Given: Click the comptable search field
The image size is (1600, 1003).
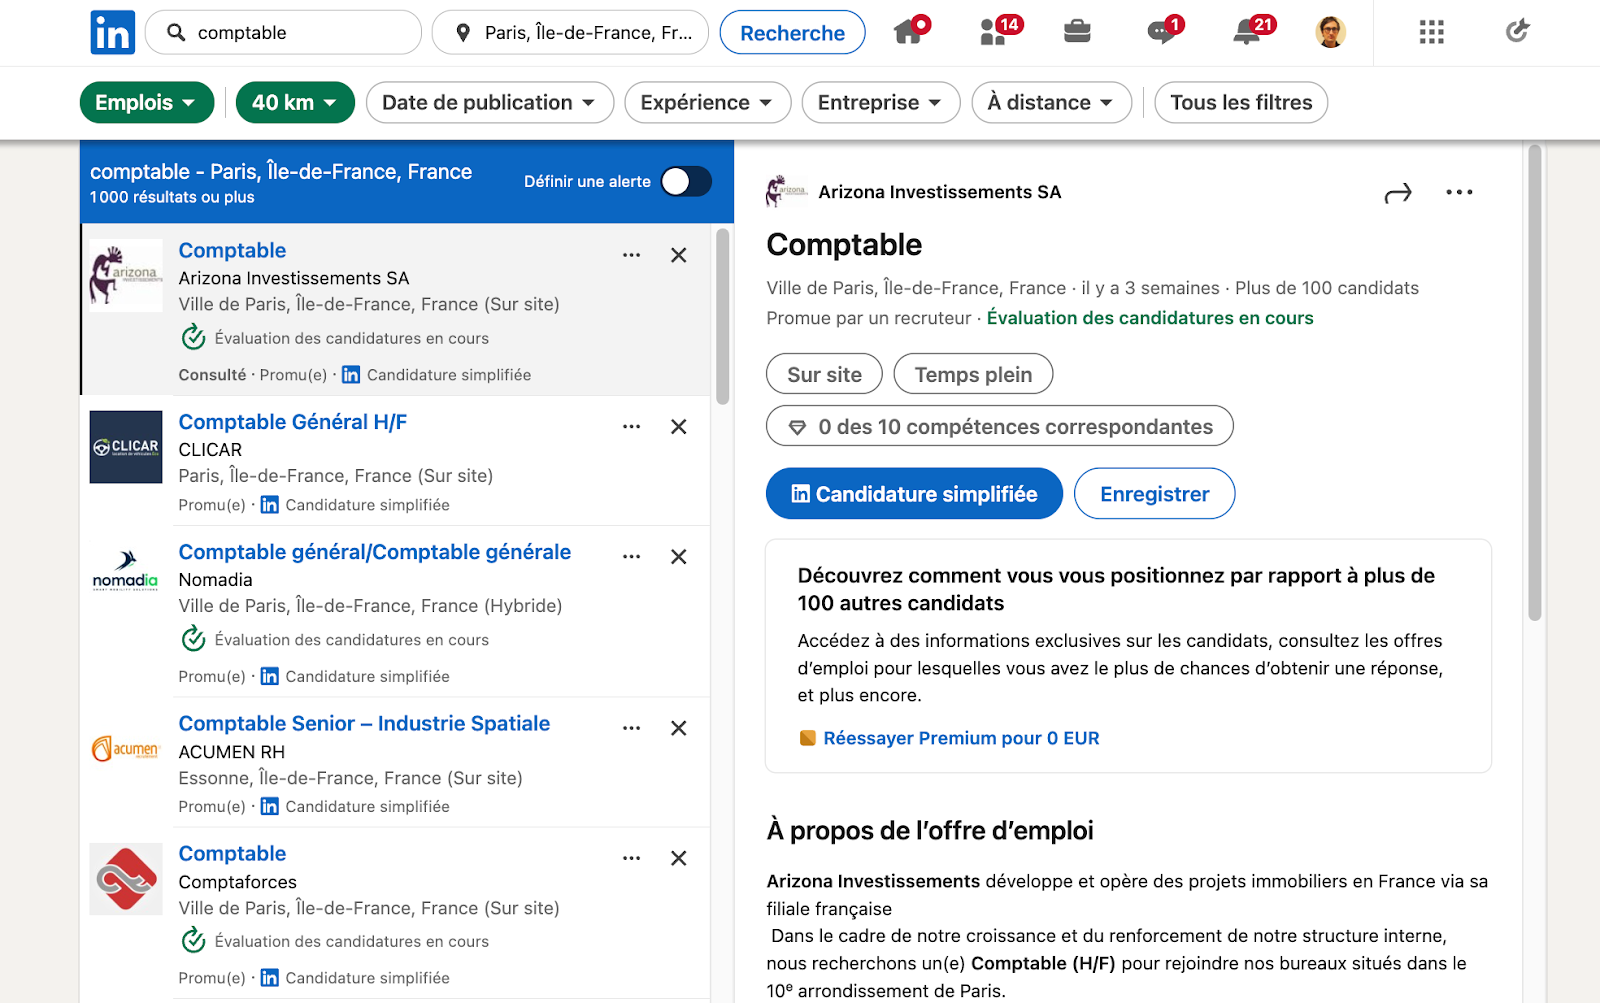Looking at the screenshot, I should click(x=284, y=33).
